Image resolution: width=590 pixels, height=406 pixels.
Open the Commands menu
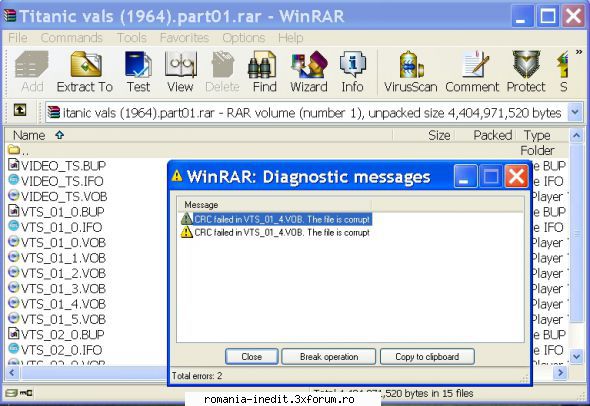pyautogui.click(x=71, y=38)
